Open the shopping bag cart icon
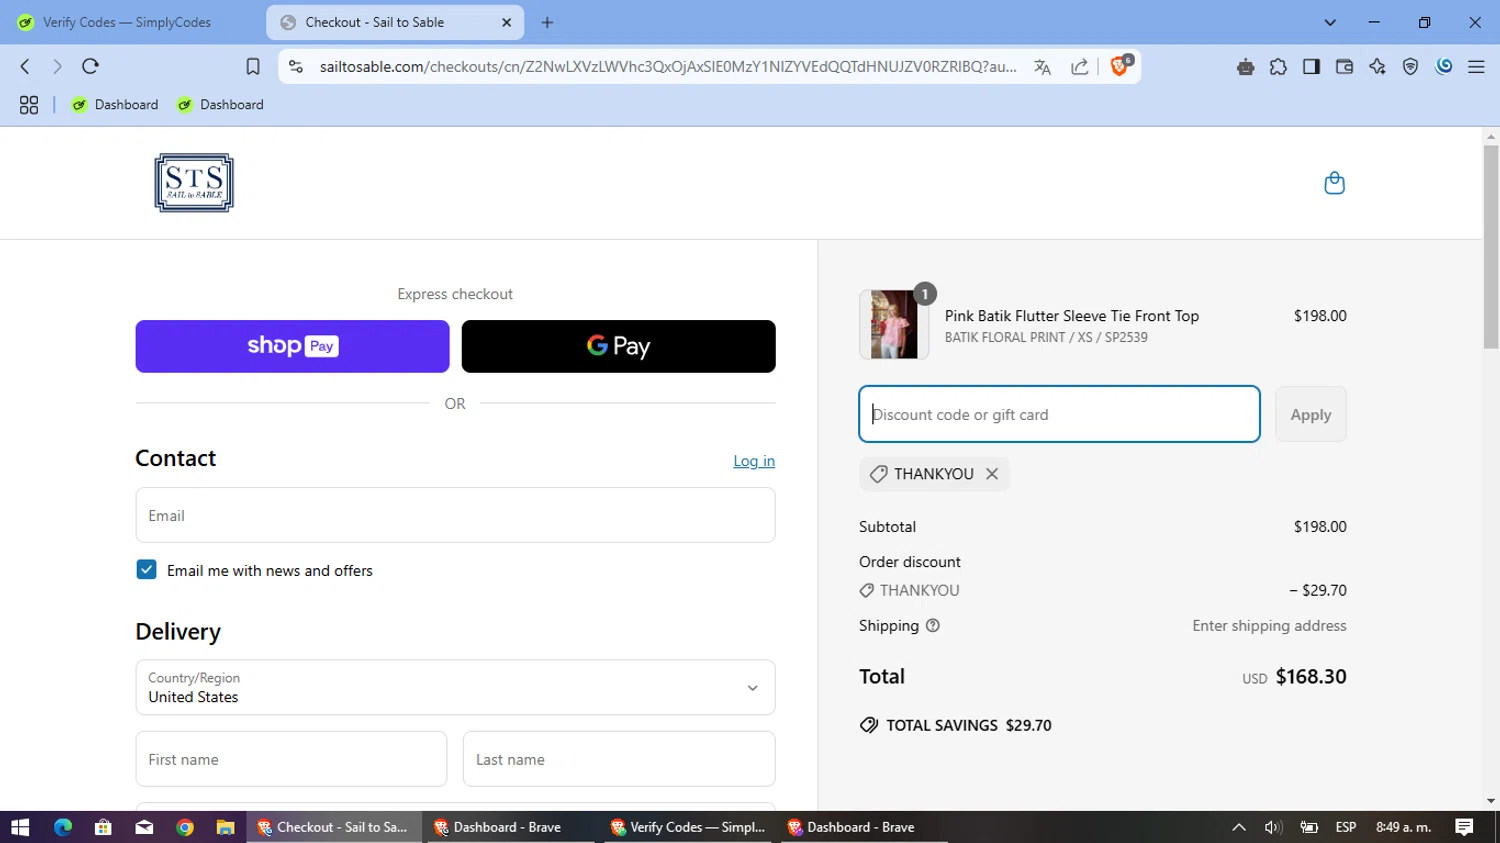The width and height of the screenshot is (1500, 843). point(1334,183)
